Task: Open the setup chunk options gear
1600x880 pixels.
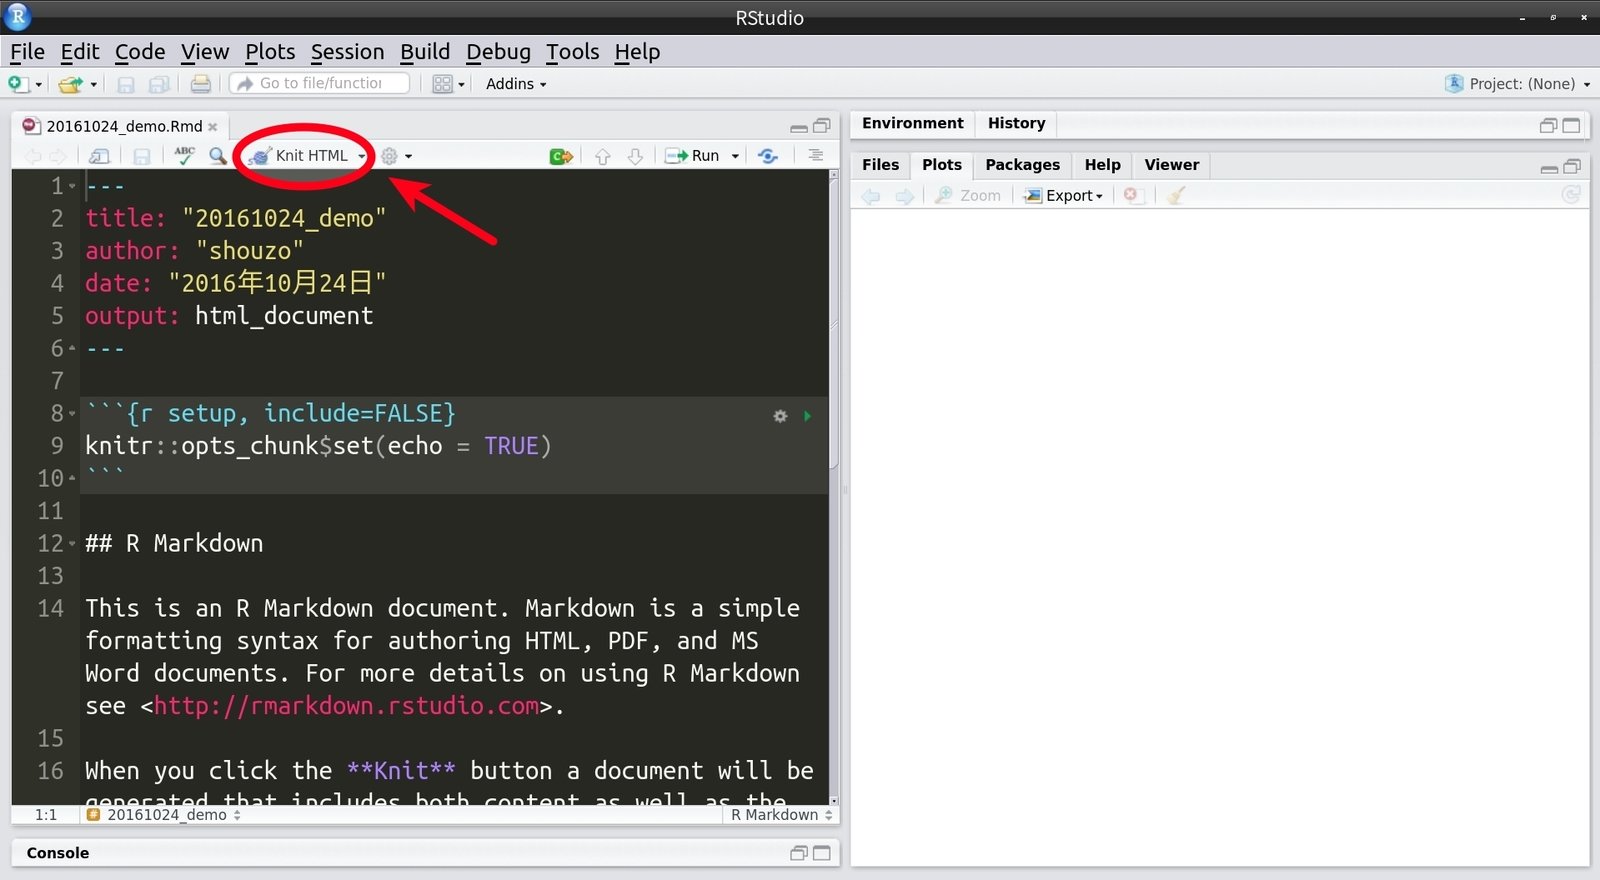Action: point(780,416)
